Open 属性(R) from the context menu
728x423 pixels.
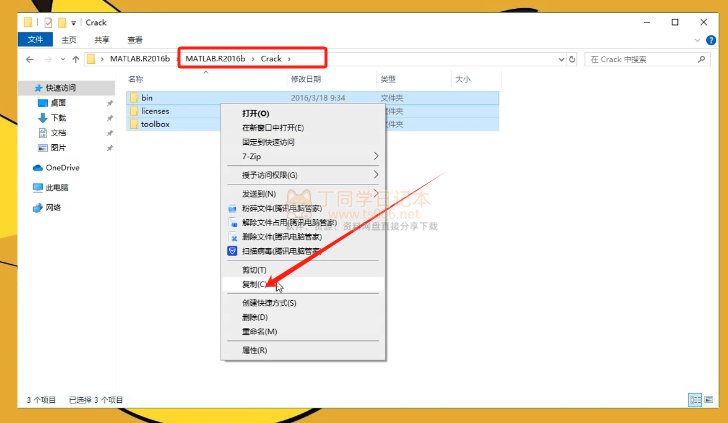coord(303,350)
